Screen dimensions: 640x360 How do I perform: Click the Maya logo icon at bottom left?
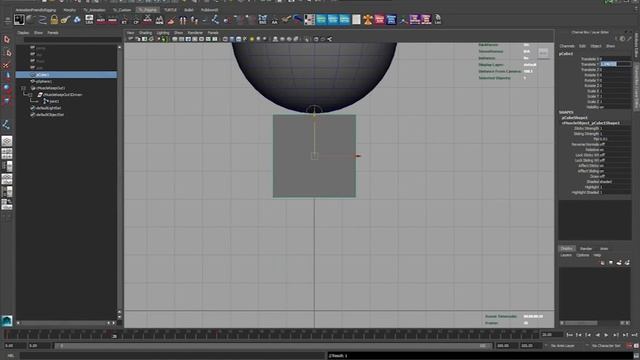point(7,321)
